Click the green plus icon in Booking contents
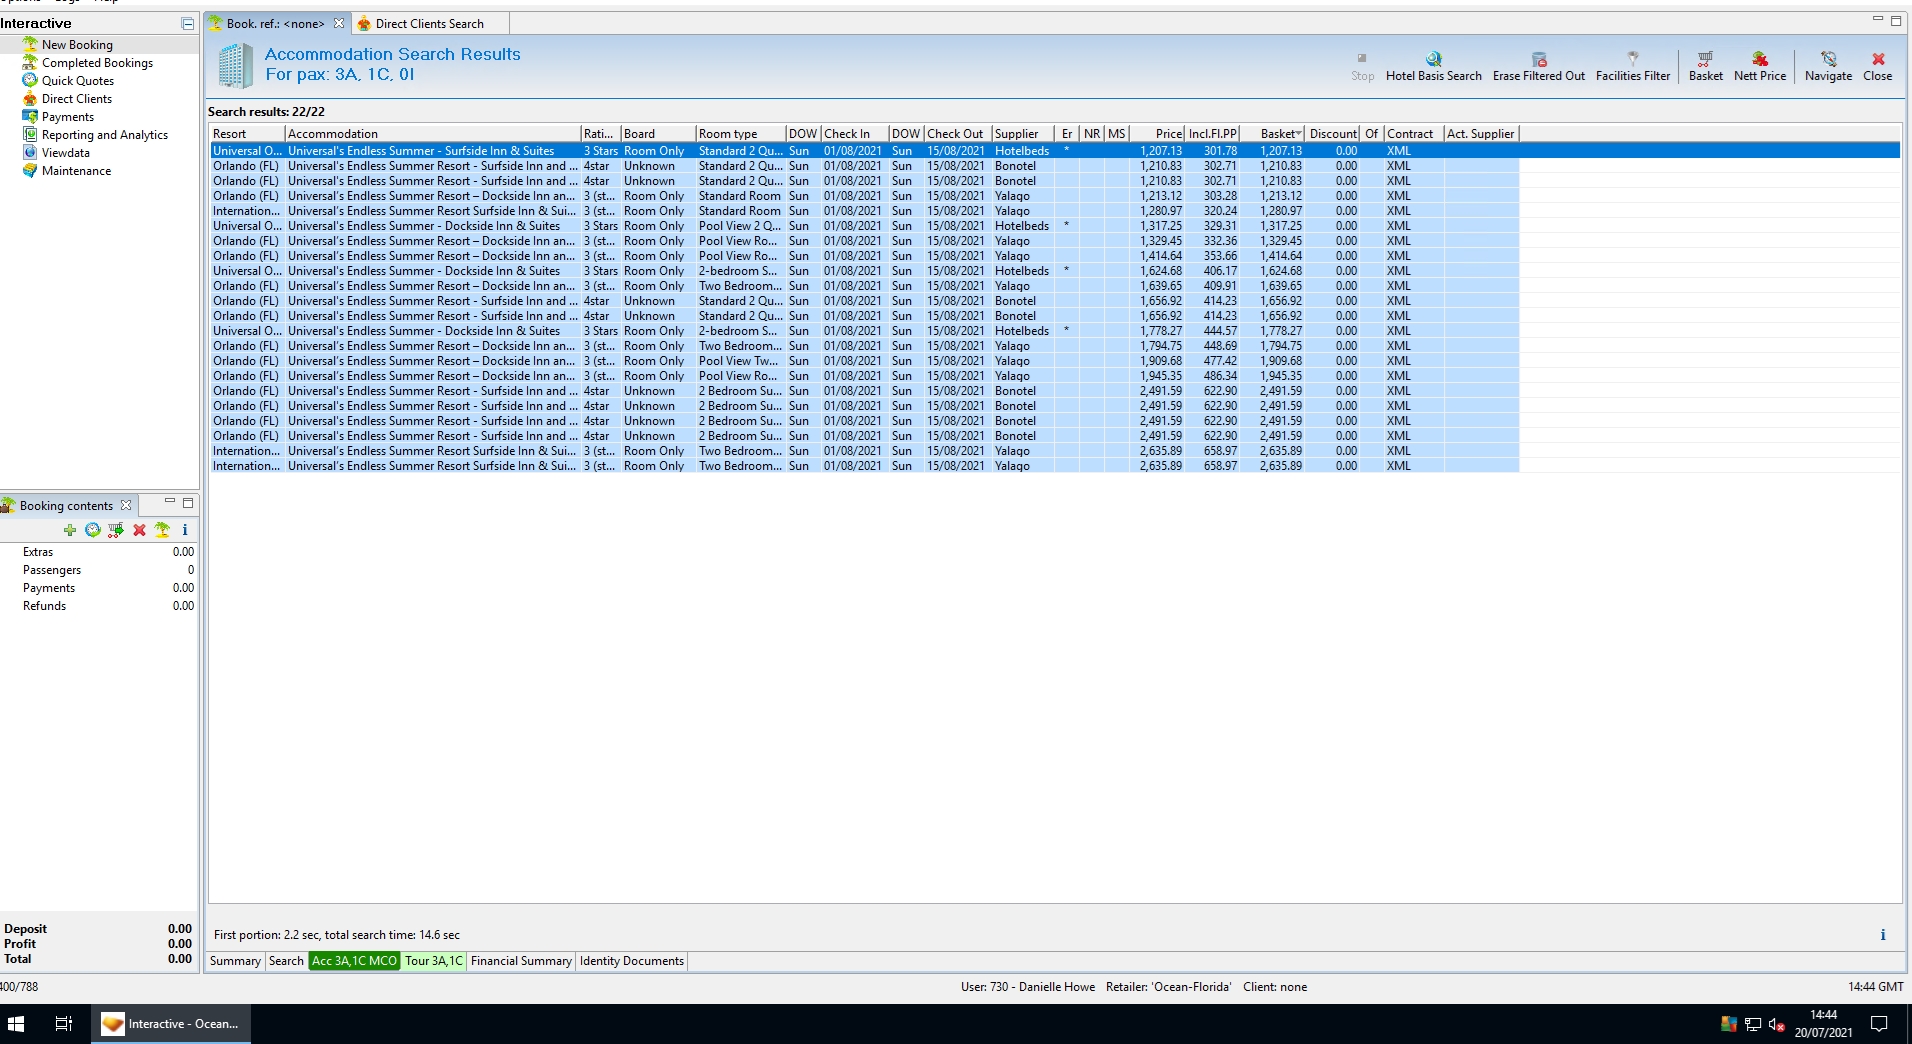This screenshot has width=1912, height=1044. click(x=70, y=530)
